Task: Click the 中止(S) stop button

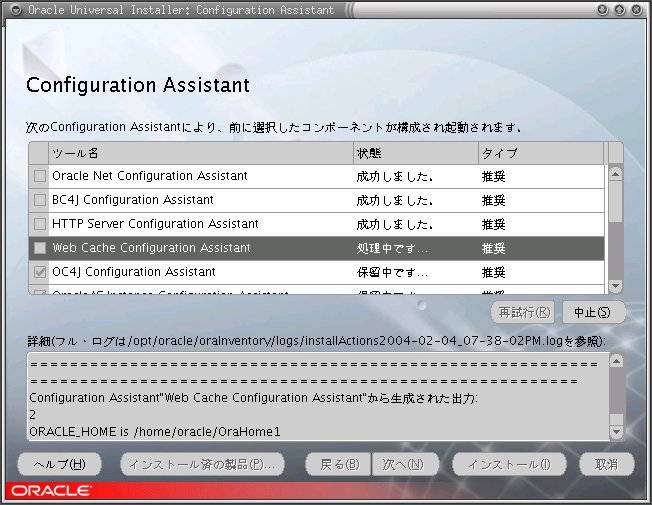Action: click(593, 312)
